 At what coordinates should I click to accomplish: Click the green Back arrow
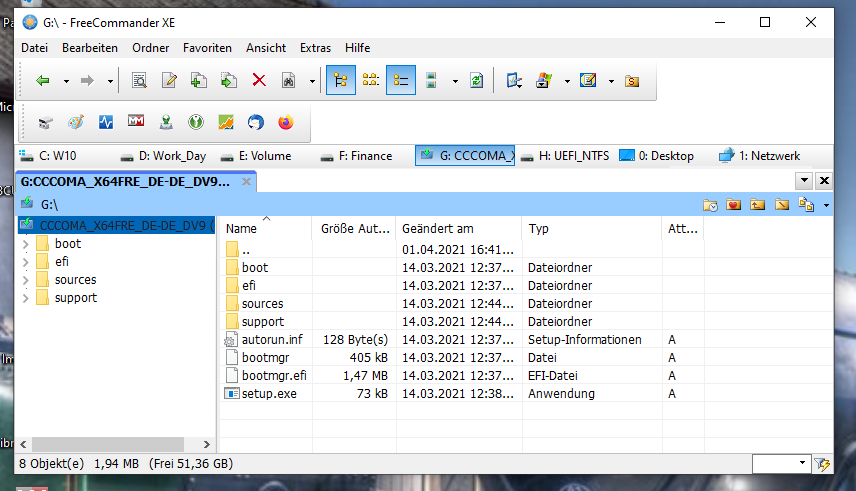click(43, 81)
